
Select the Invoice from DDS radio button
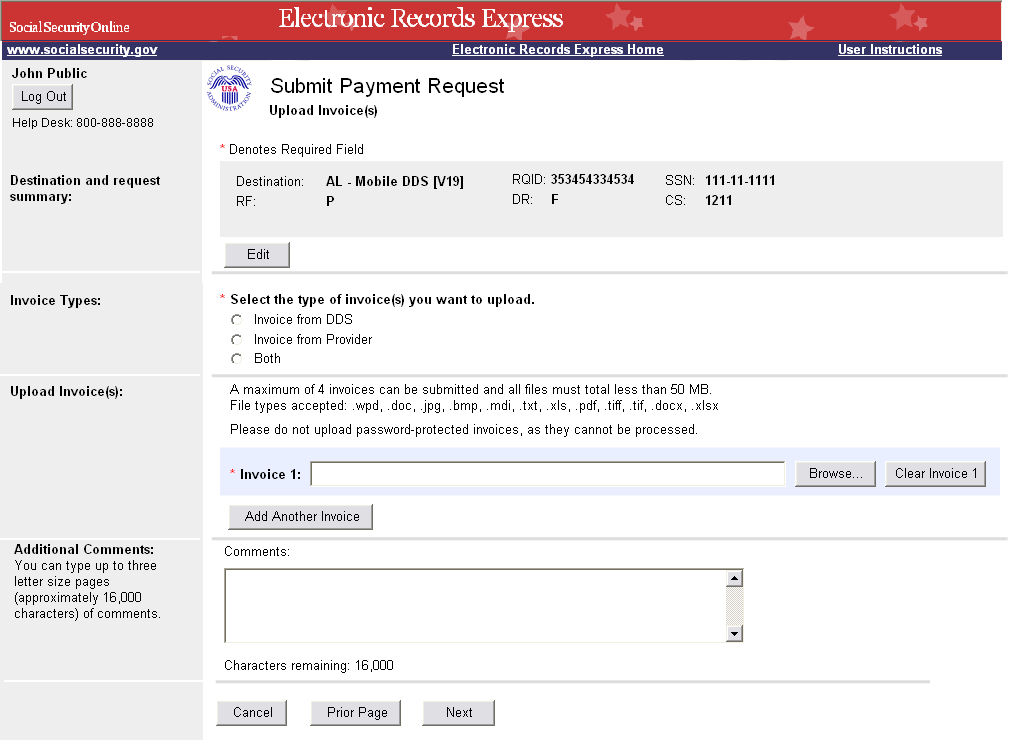(237, 320)
